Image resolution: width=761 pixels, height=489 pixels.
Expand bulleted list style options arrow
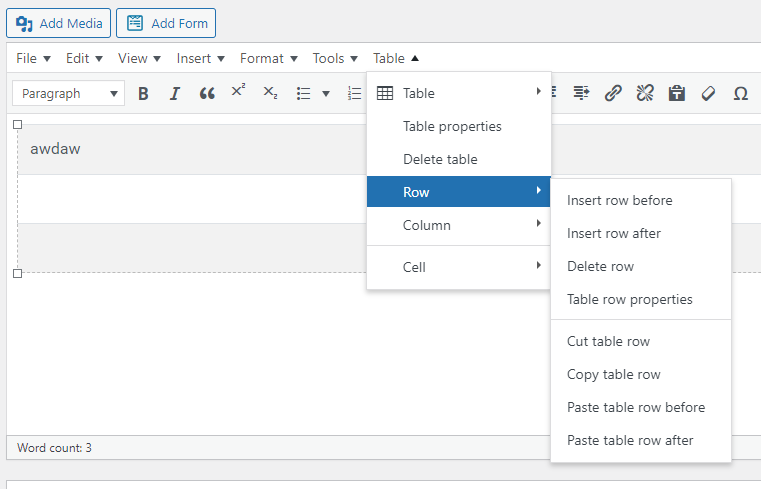tap(326, 94)
